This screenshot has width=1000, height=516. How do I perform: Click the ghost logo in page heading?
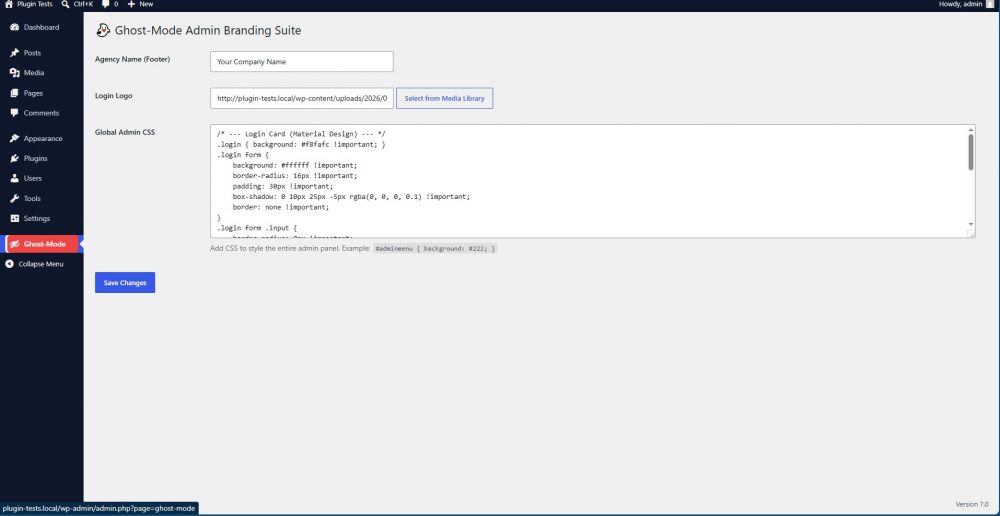[x=103, y=30]
